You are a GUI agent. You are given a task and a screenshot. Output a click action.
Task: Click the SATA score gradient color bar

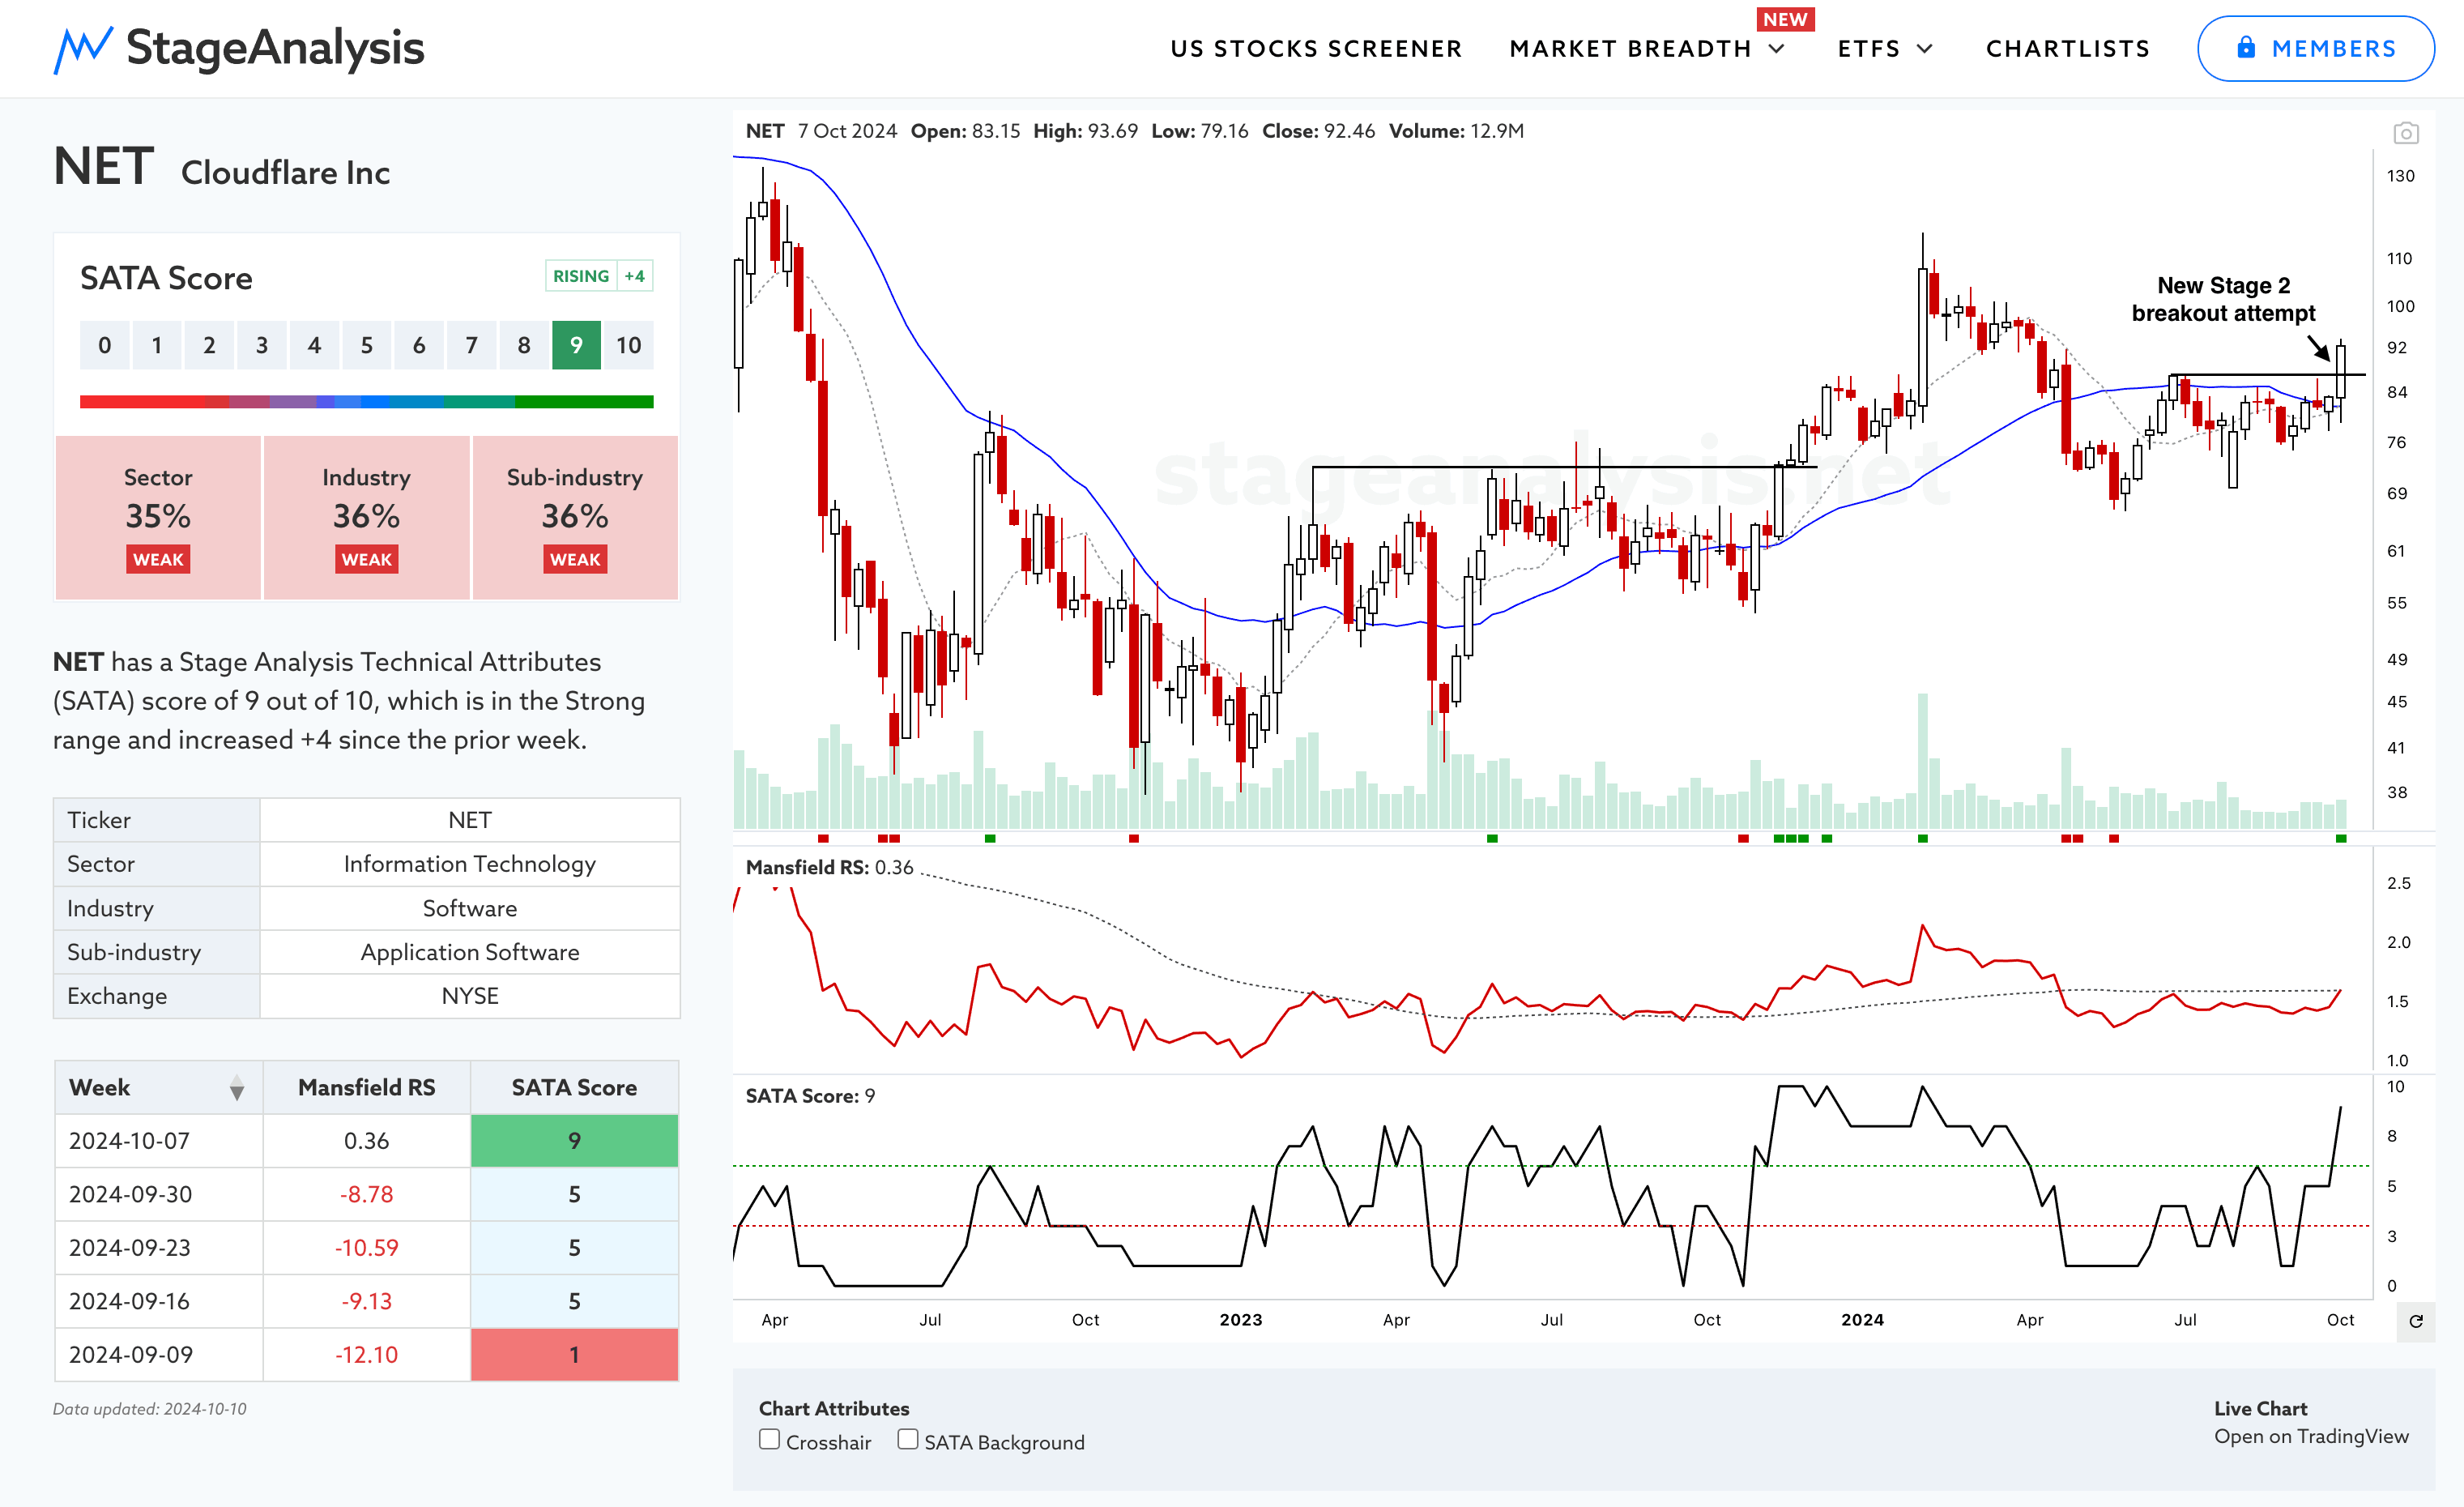click(x=366, y=402)
